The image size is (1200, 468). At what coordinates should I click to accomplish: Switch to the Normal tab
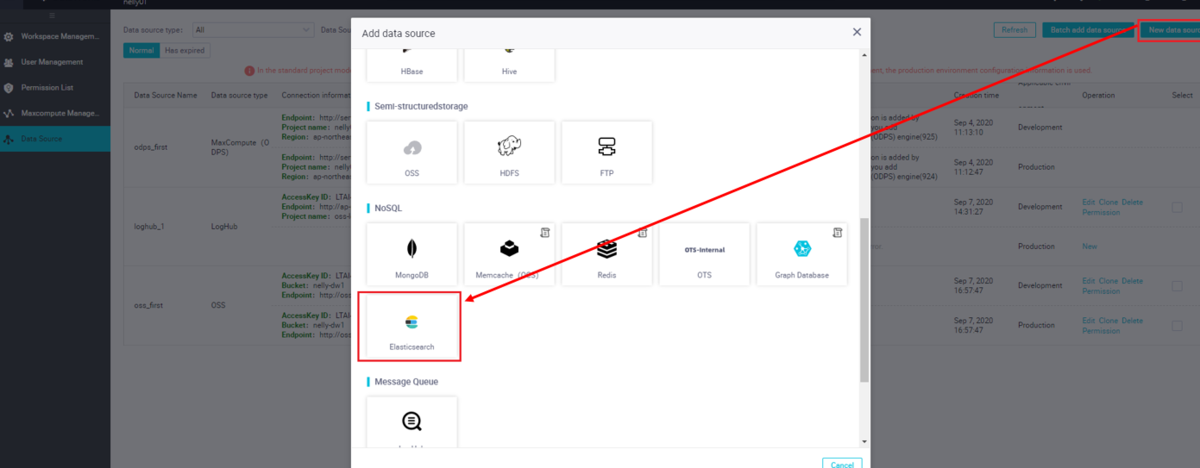click(x=141, y=50)
